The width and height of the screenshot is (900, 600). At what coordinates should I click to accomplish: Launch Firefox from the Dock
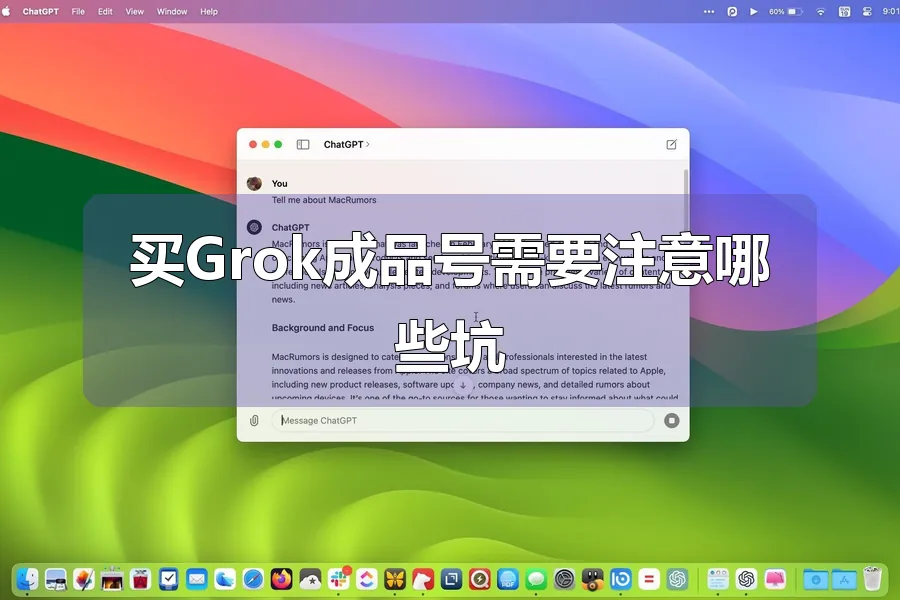coord(281,579)
